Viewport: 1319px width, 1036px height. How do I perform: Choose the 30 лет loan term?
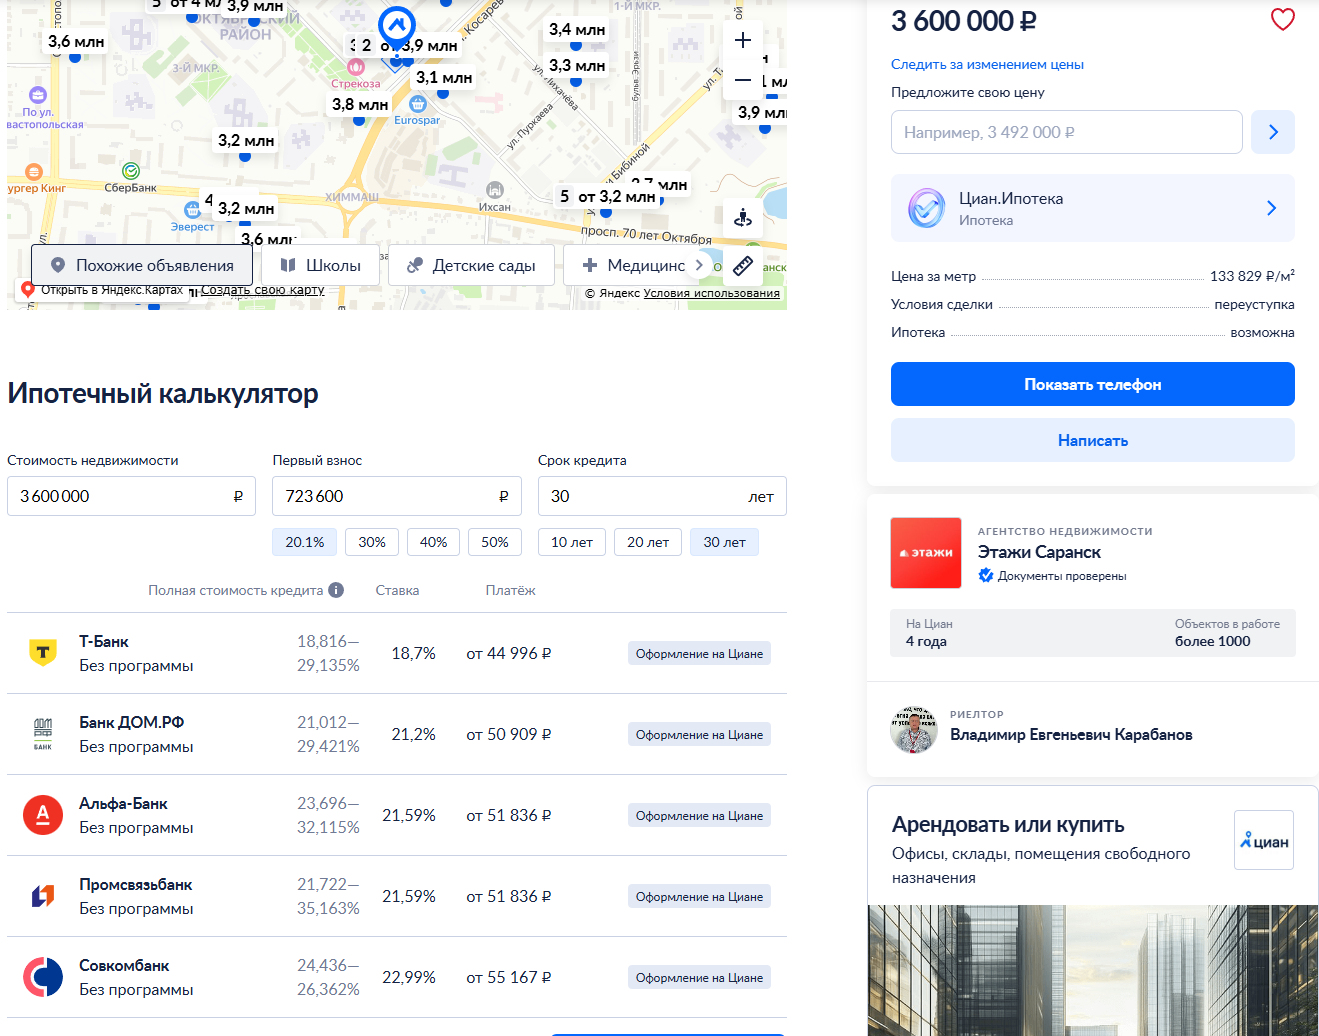click(x=725, y=542)
